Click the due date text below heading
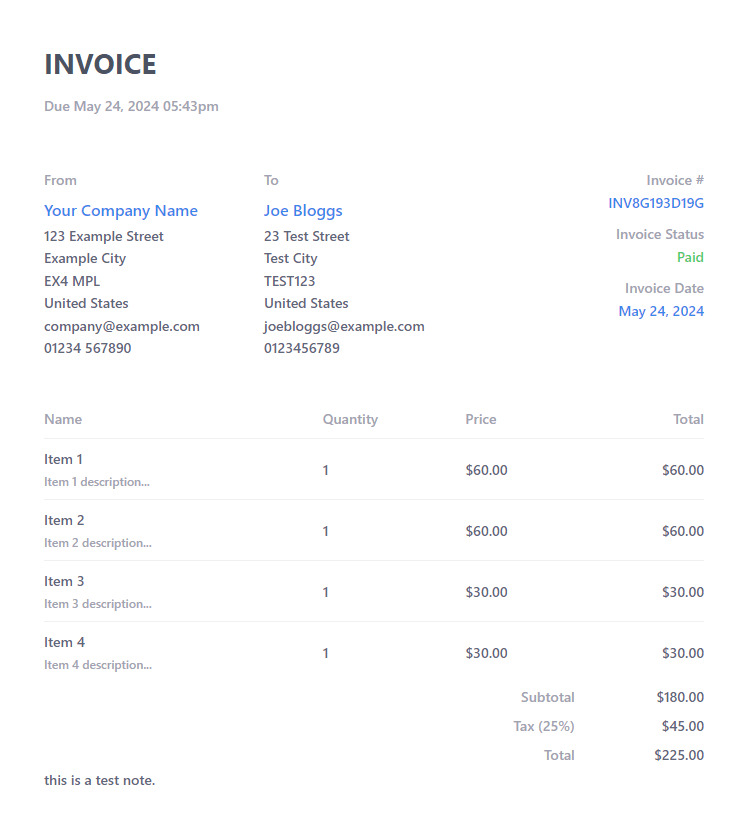This screenshot has height=834, width=747. pyautogui.click(x=131, y=106)
